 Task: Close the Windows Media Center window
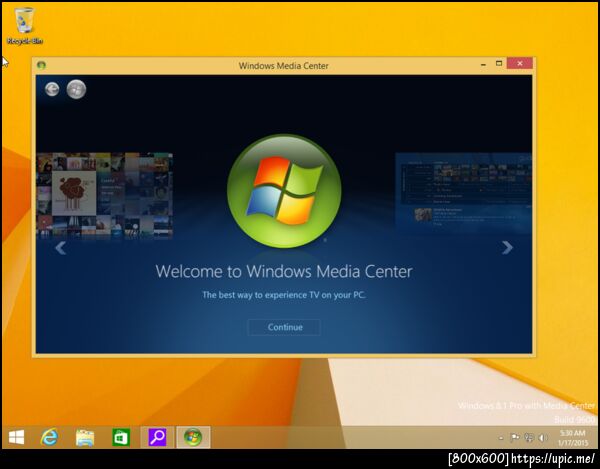click(x=519, y=64)
